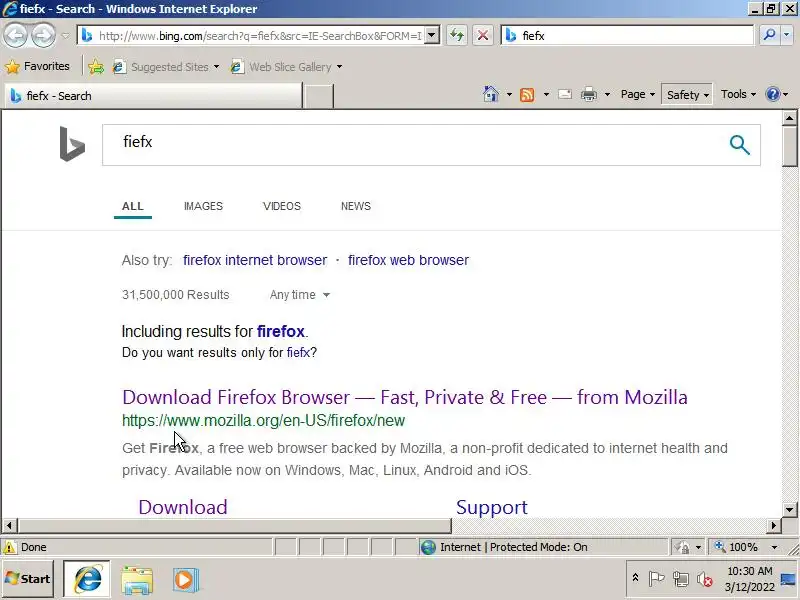This screenshot has width=800, height=600.
Task: Click 'firefox web browser' suggestion link
Action: (x=408, y=260)
